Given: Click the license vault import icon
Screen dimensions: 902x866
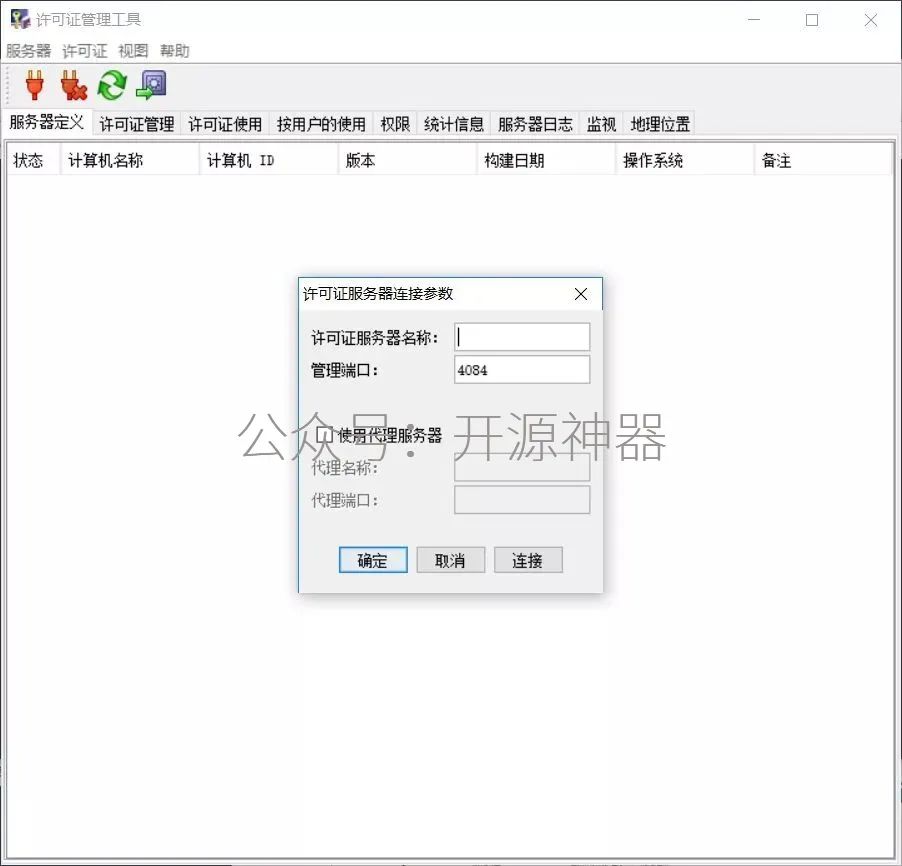Looking at the screenshot, I should click(151, 85).
